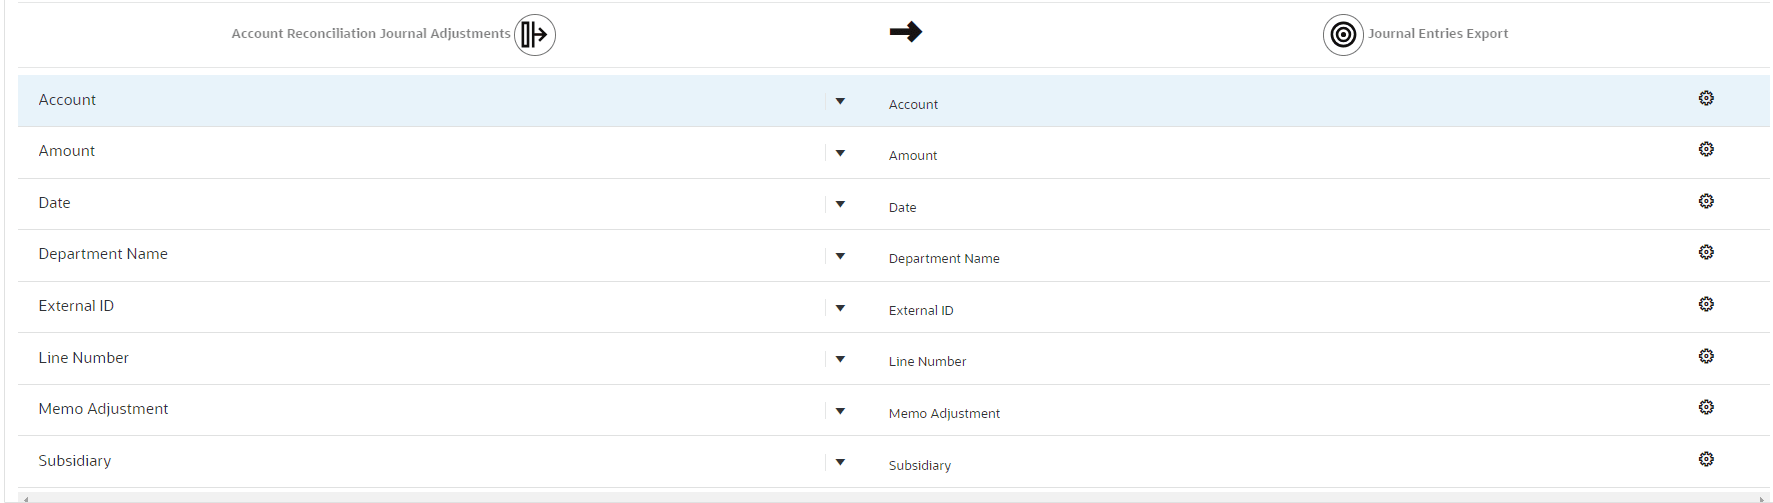Image resolution: width=1773 pixels, height=503 pixels.
Task: Expand the External ID source dropdown
Action: pyautogui.click(x=840, y=308)
